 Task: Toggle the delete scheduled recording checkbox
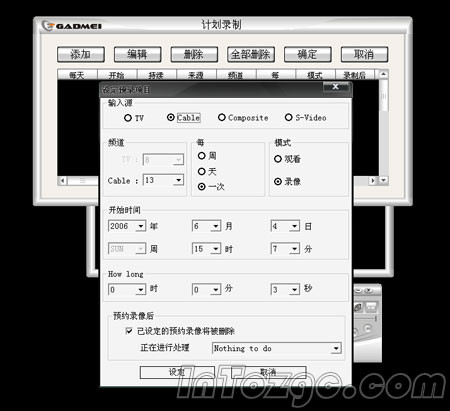pyautogui.click(x=129, y=331)
